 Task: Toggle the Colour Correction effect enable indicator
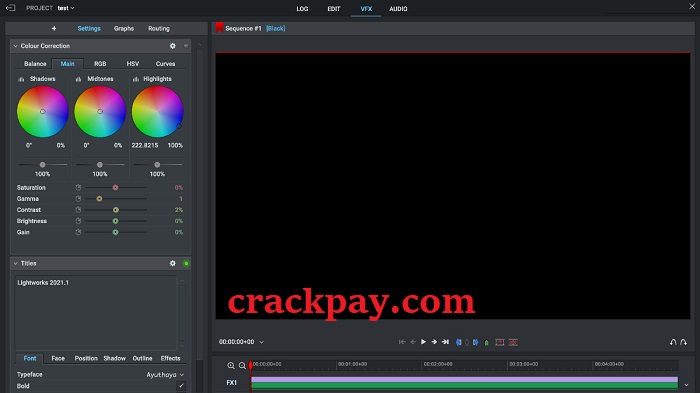click(x=186, y=46)
